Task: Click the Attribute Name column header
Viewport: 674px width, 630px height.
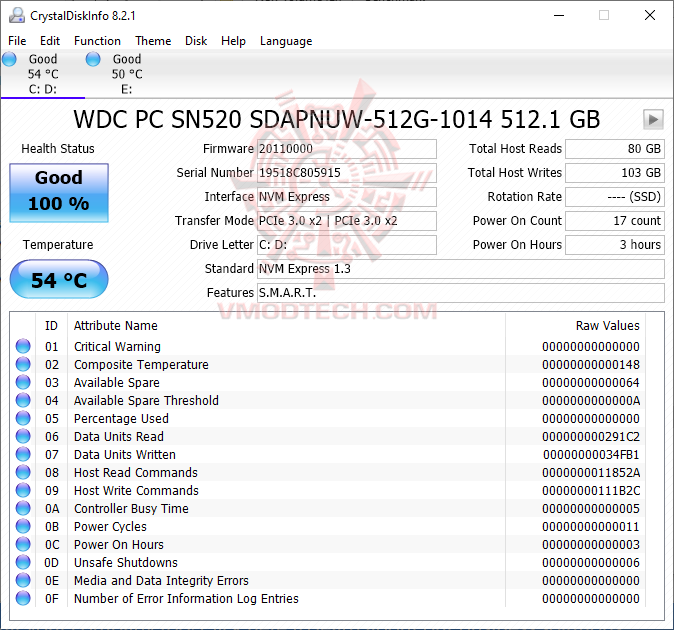Action: 116,326
